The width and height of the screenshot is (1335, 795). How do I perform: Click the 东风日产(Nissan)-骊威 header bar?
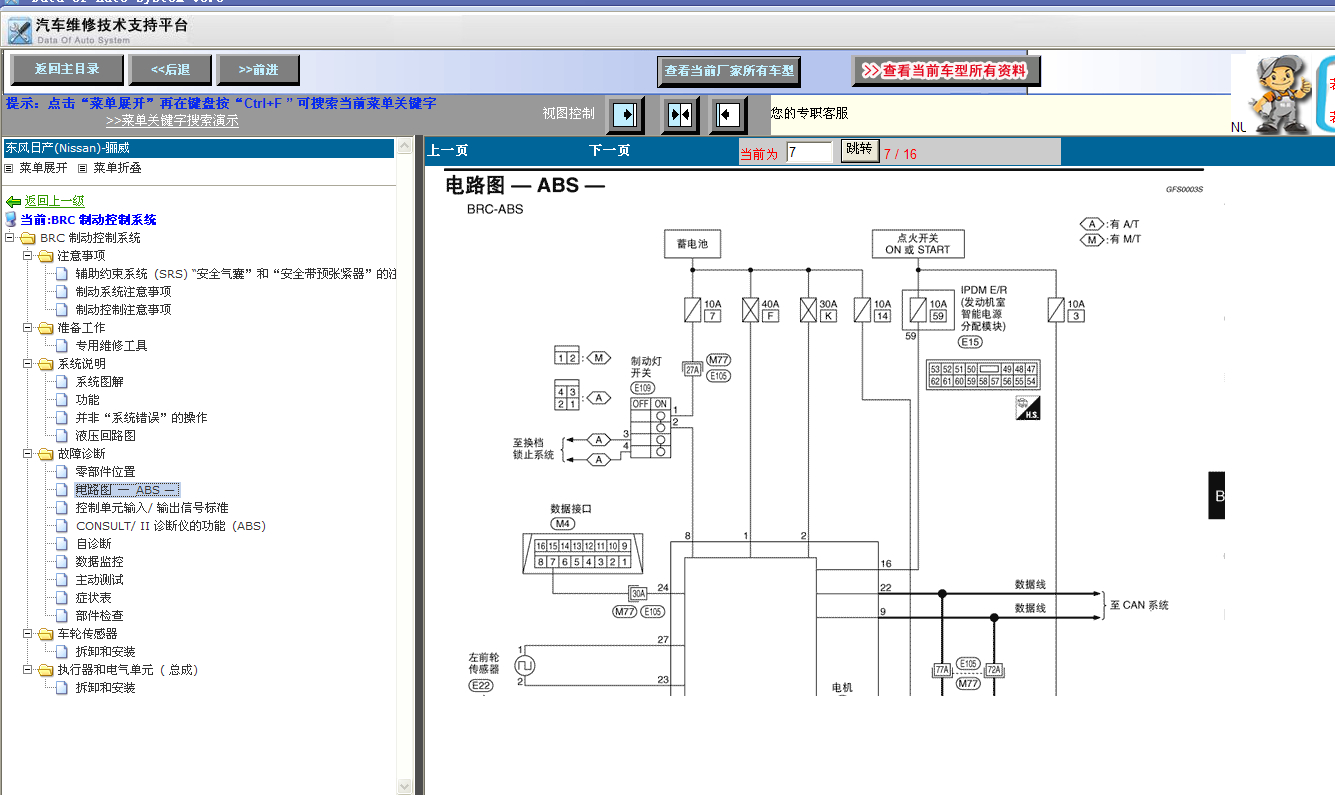(198, 147)
